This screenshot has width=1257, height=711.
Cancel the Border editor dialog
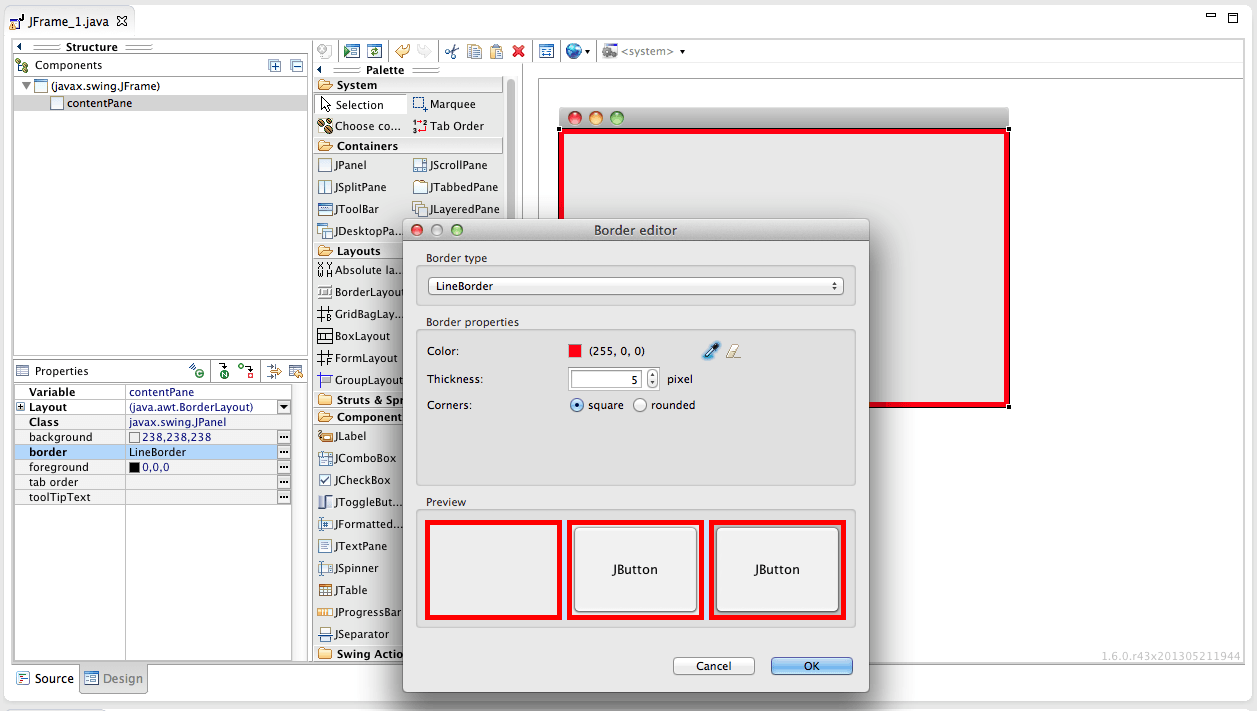point(713,666)
